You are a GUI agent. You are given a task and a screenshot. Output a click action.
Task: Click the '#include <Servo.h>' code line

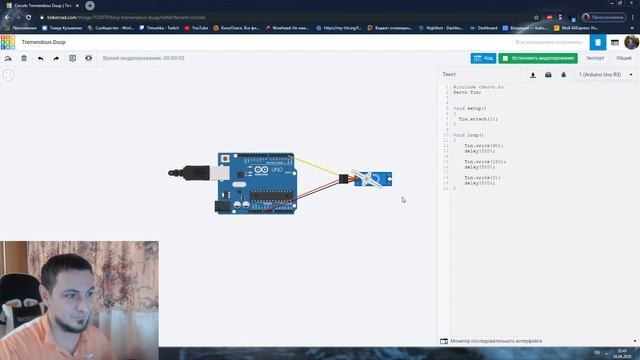[x=478, y=87]
